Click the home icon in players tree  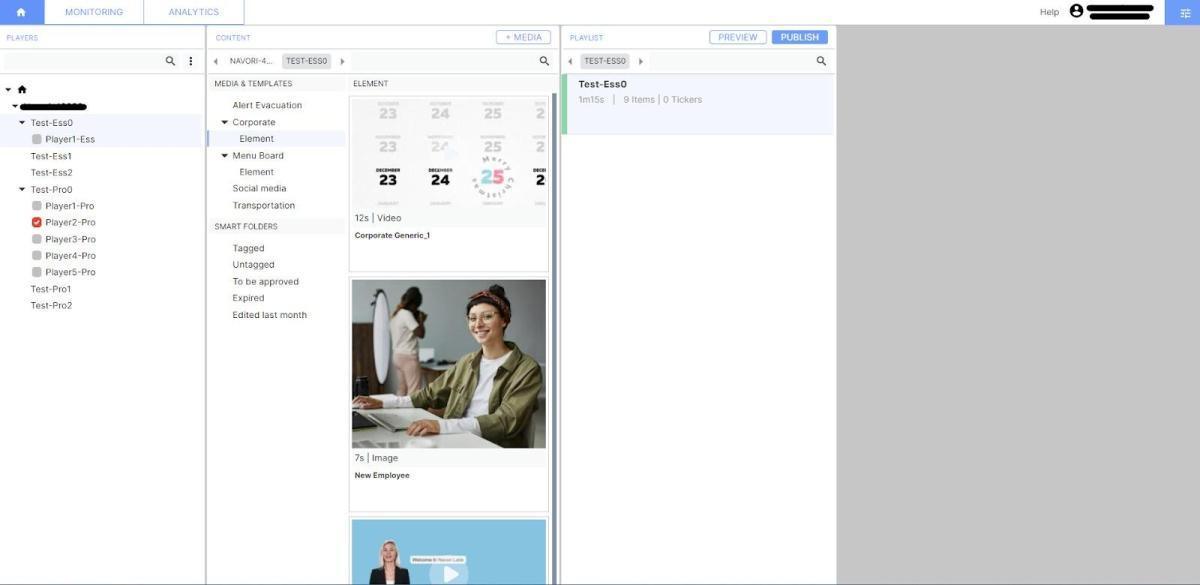pos(22,89)
